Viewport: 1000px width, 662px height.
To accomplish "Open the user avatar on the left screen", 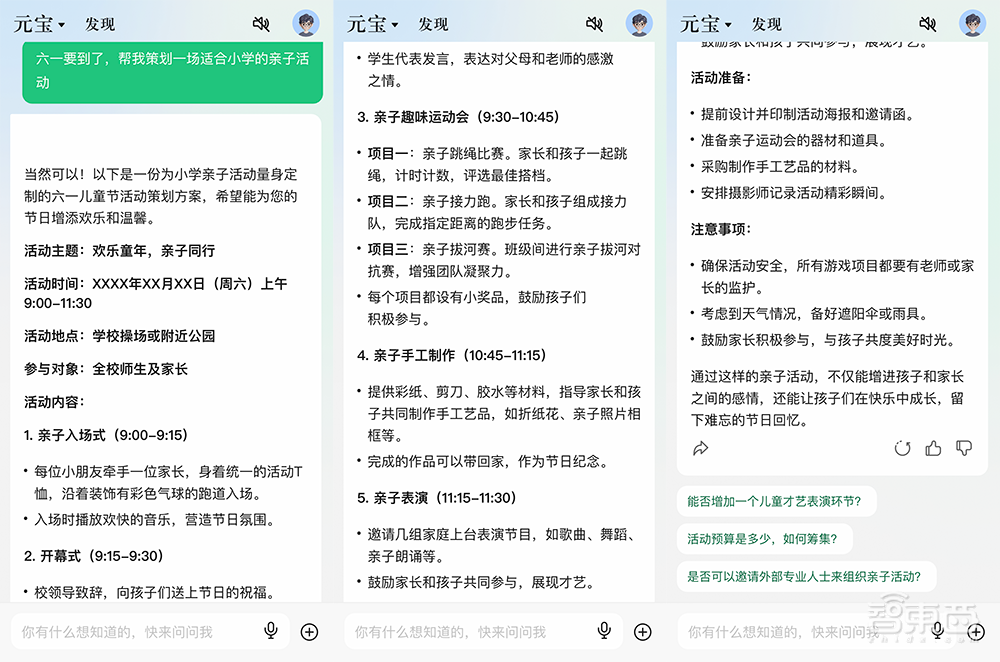I will (x=305, y=23).
